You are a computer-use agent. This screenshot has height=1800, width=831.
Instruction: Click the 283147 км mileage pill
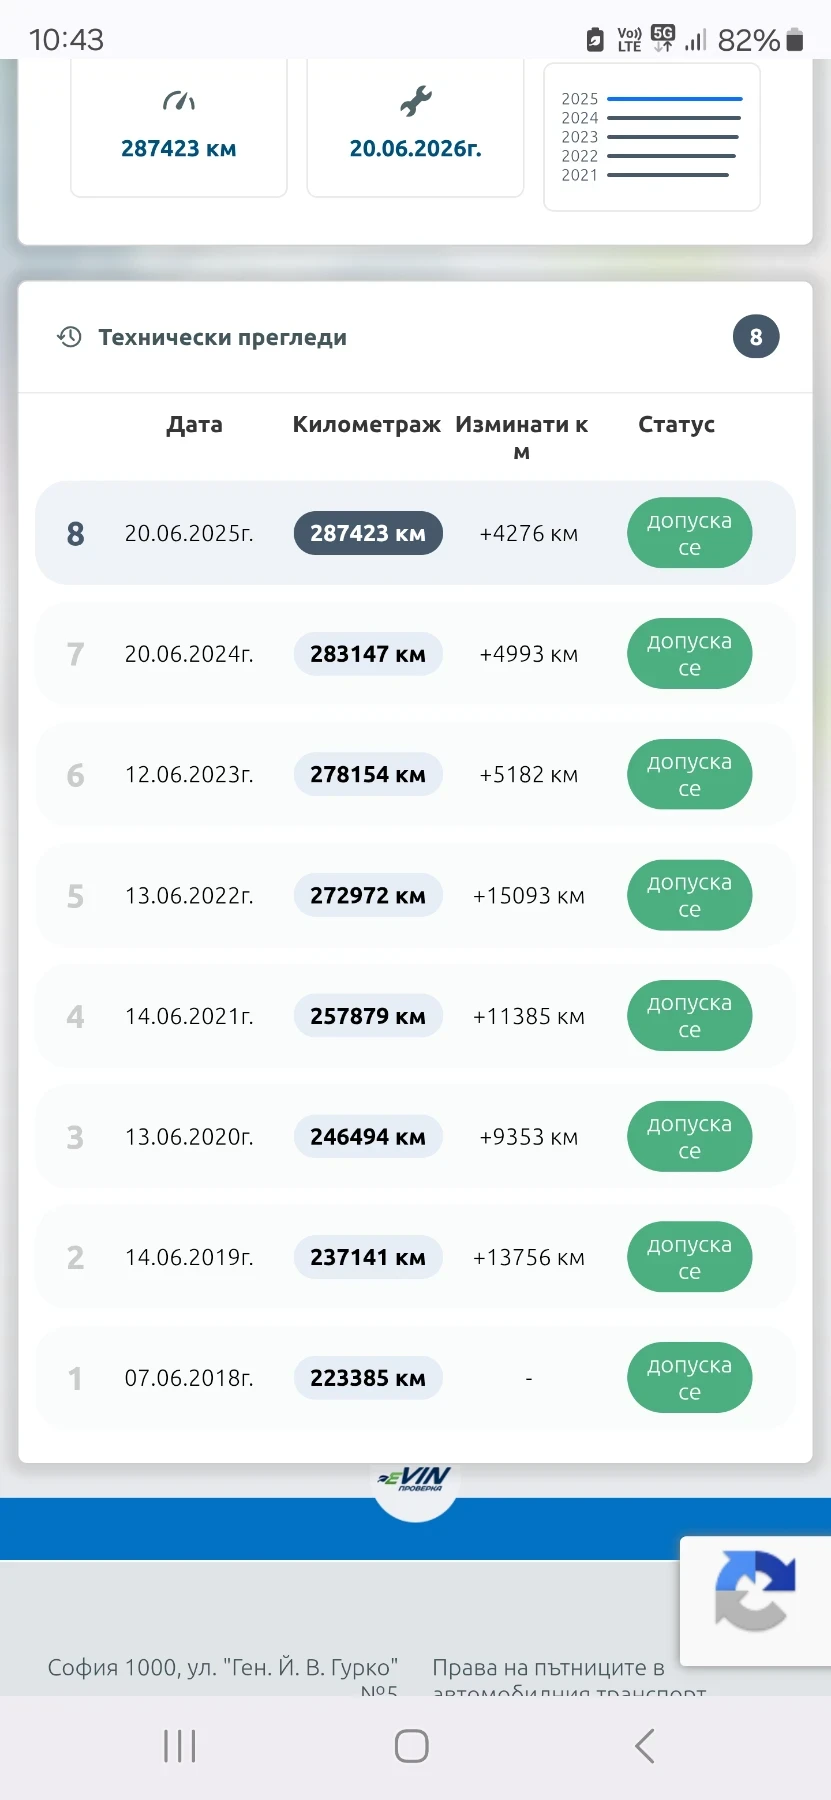tap(367, 654)
